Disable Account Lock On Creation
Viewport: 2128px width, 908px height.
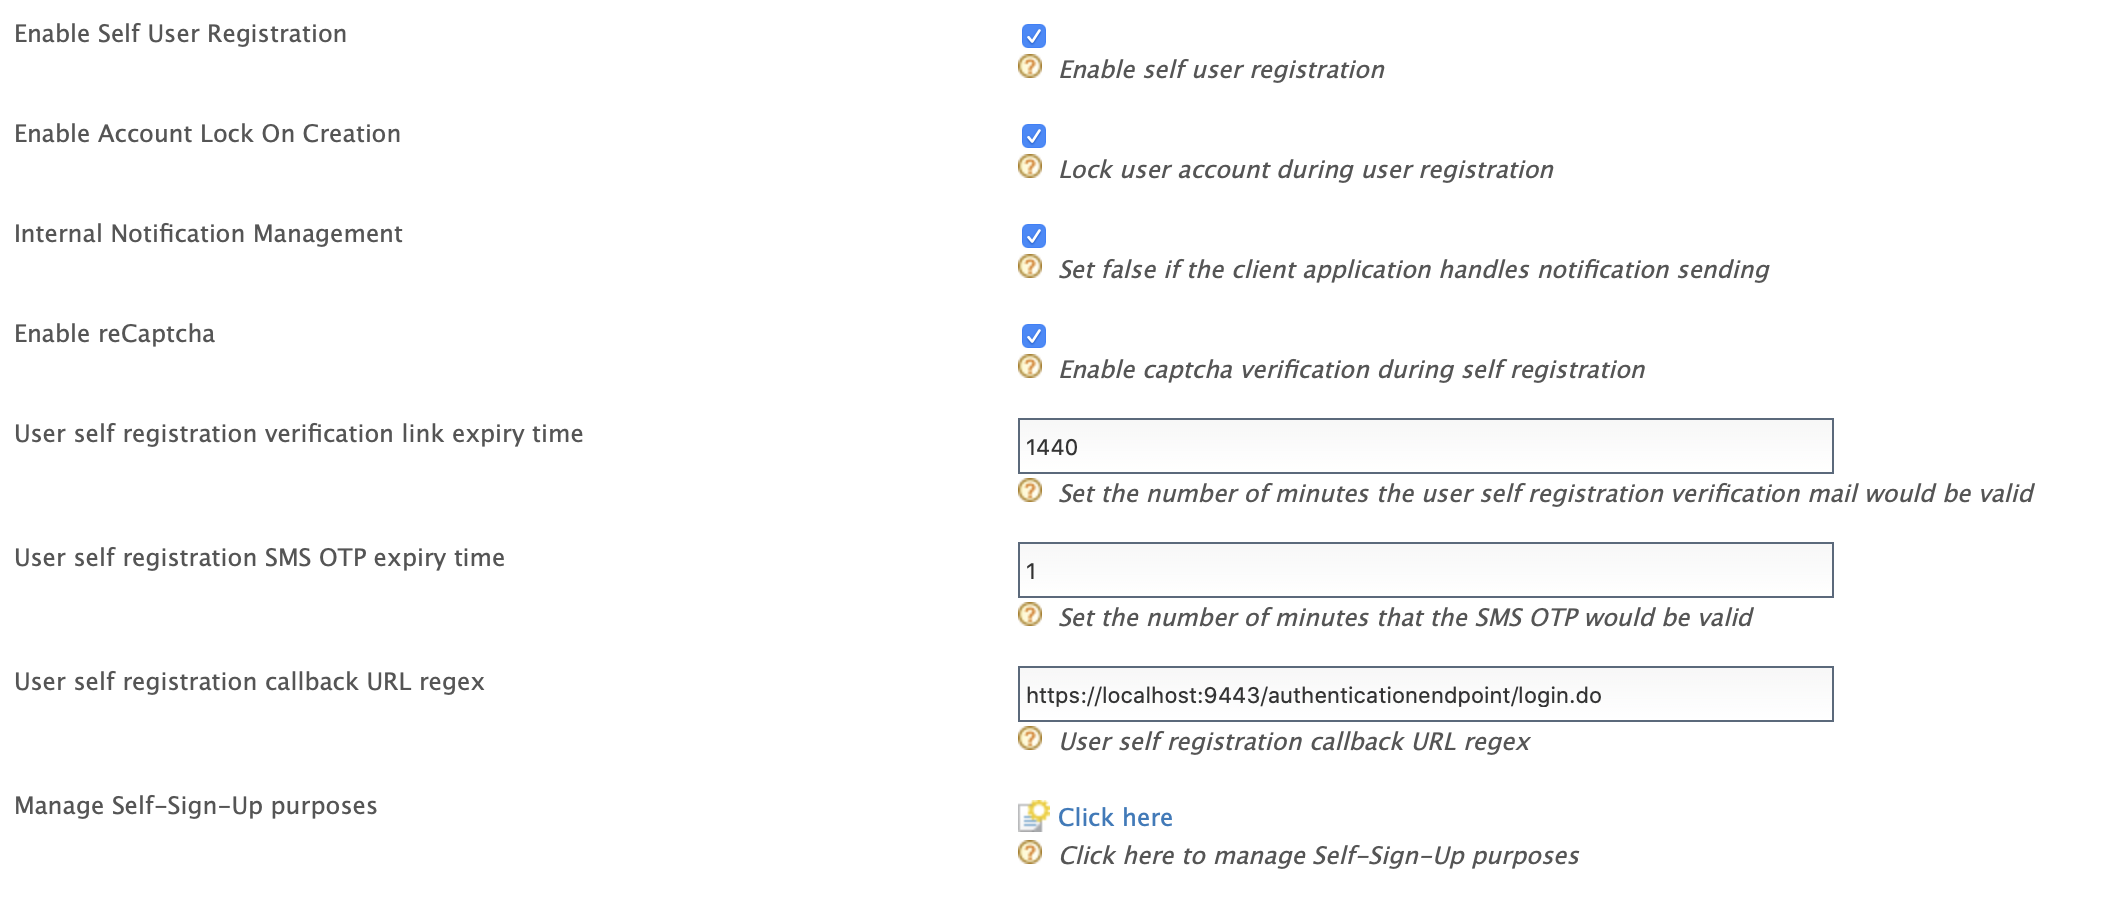(x=1033, y=135)
